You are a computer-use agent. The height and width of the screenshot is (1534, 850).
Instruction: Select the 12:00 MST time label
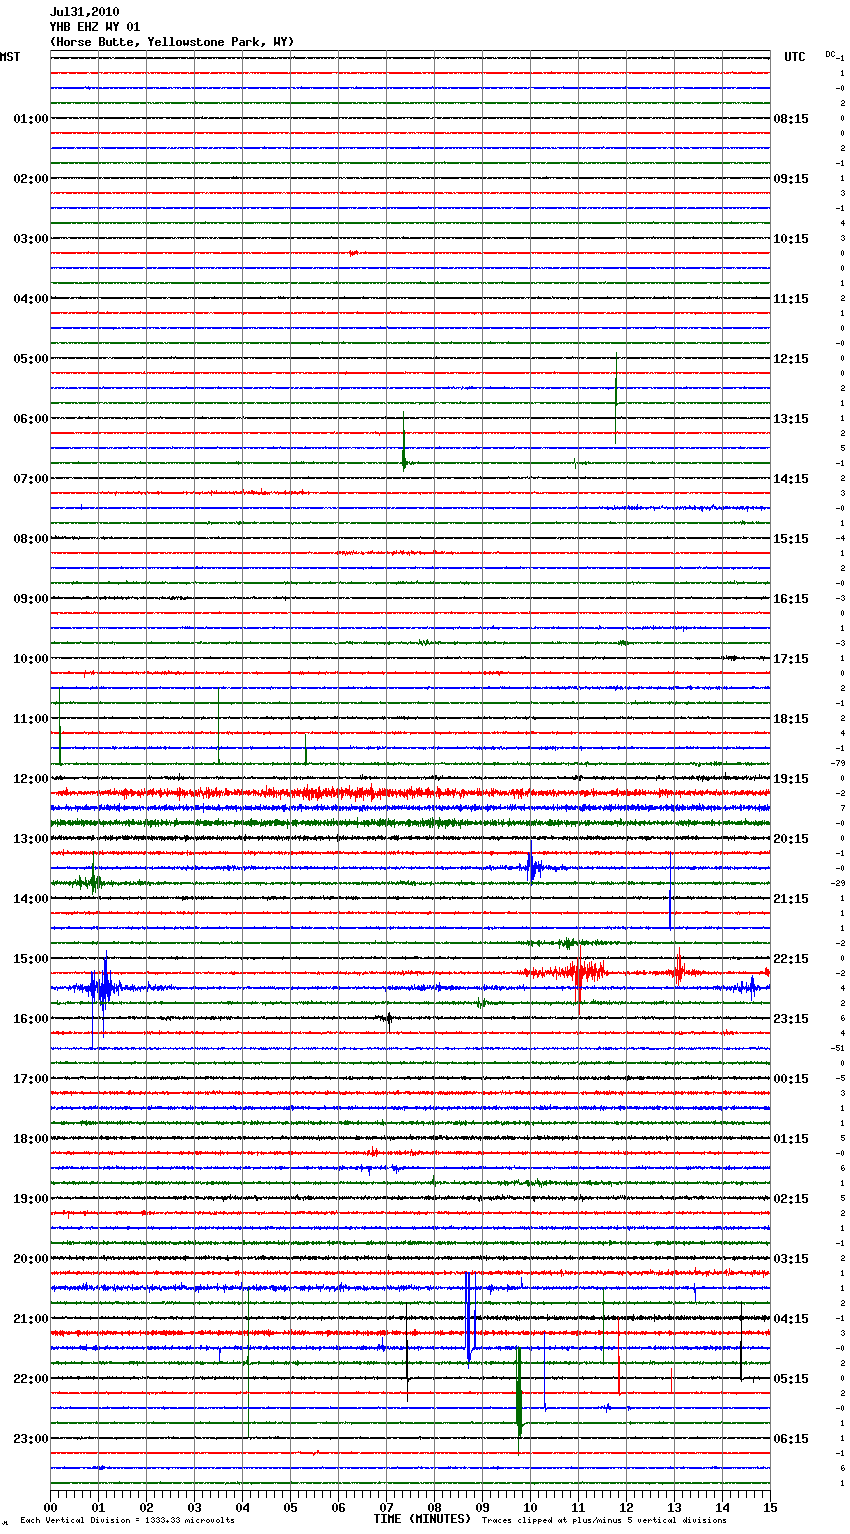tap(30, 779)
